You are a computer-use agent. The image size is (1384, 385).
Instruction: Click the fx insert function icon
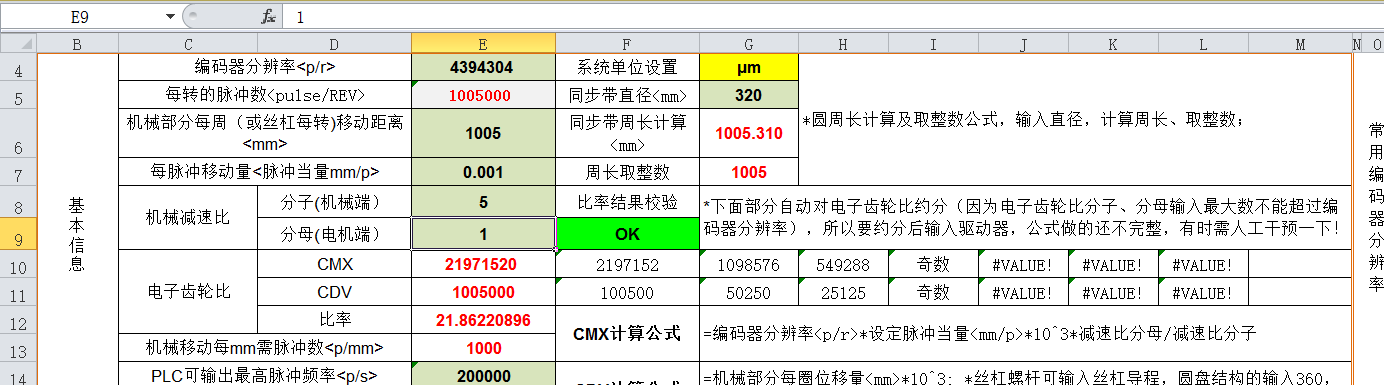(x=268, y=16)
